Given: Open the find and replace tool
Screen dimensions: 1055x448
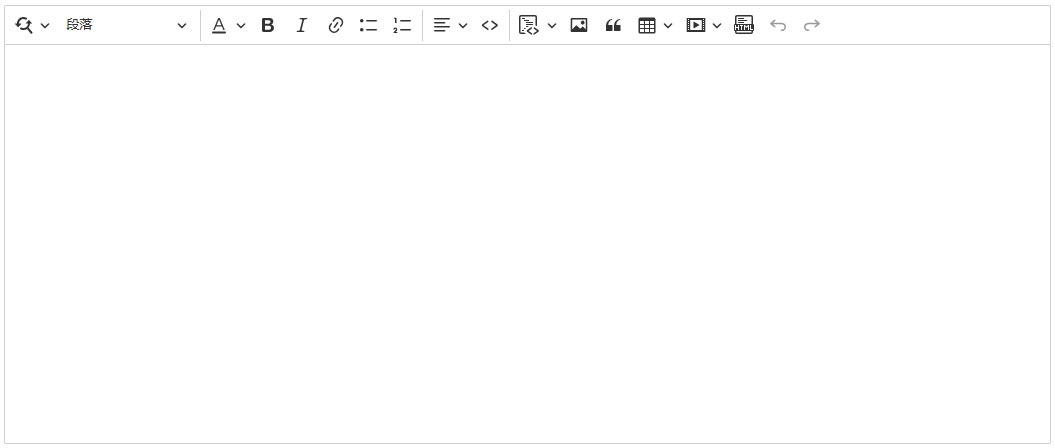Looking at the screenshot, I should click(x=24, y=26).
